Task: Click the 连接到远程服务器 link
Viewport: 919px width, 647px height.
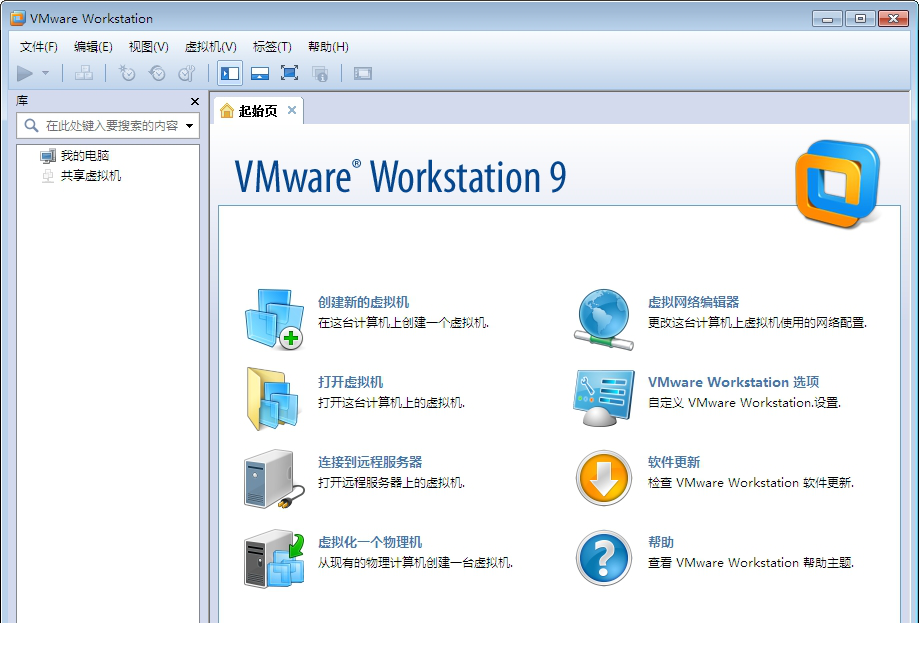Action: tap(370, 462)
